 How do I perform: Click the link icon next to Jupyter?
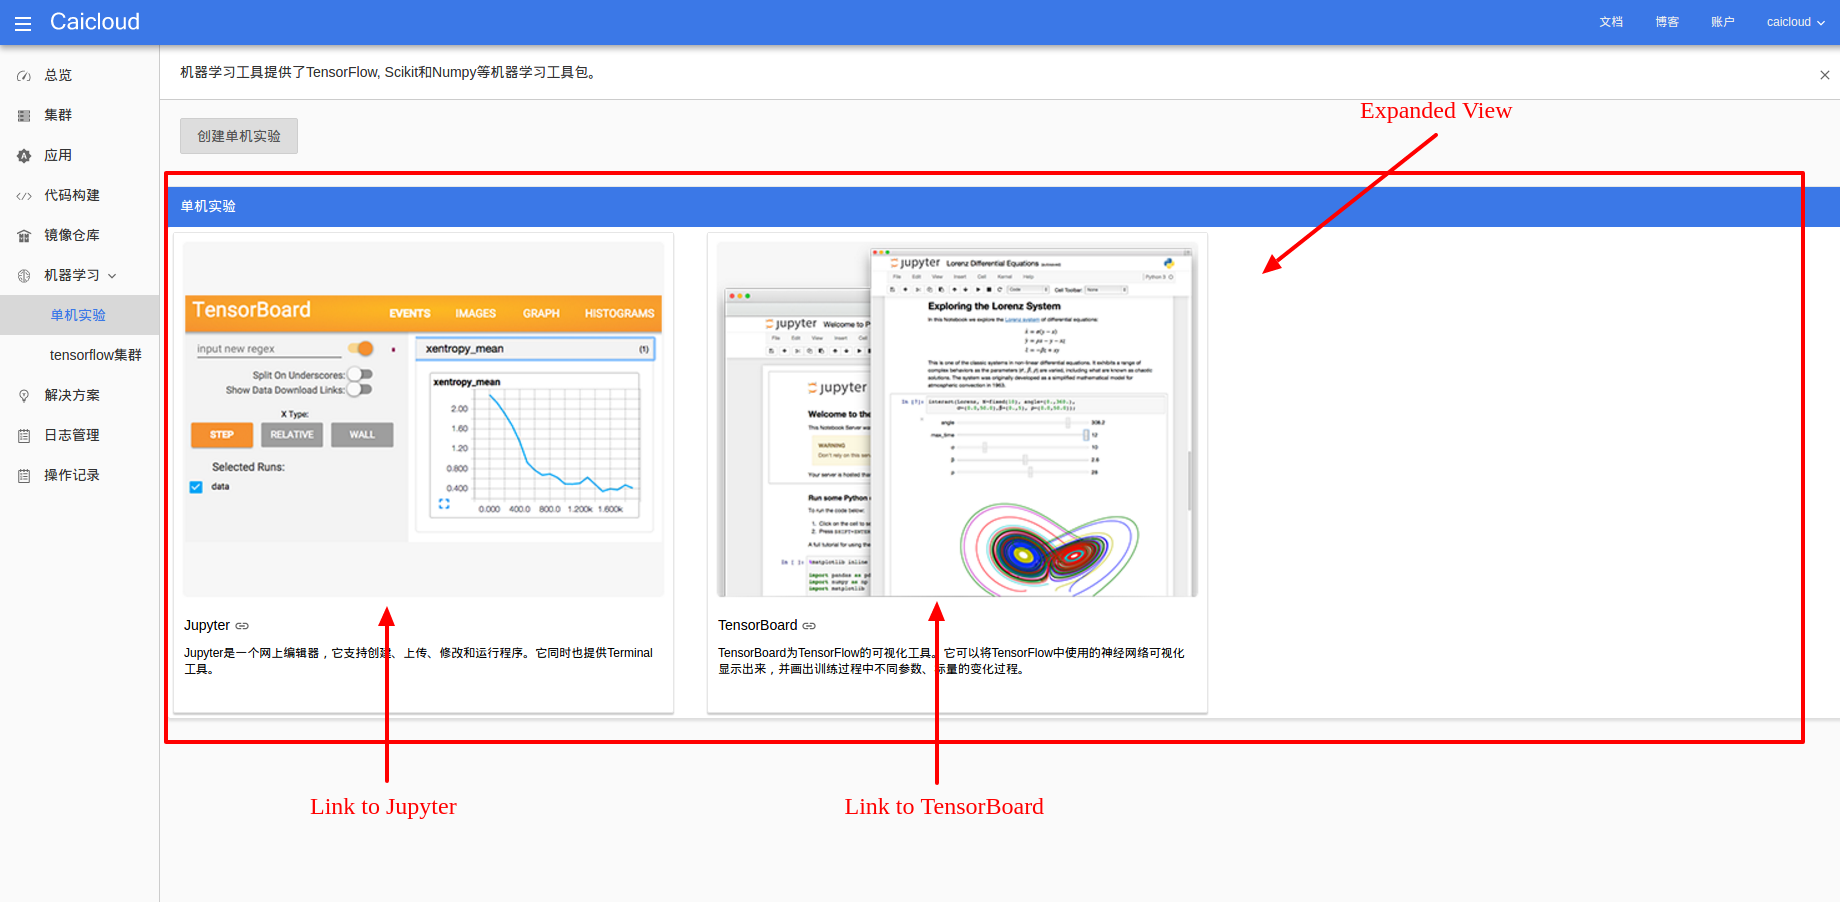click(242, 626)
